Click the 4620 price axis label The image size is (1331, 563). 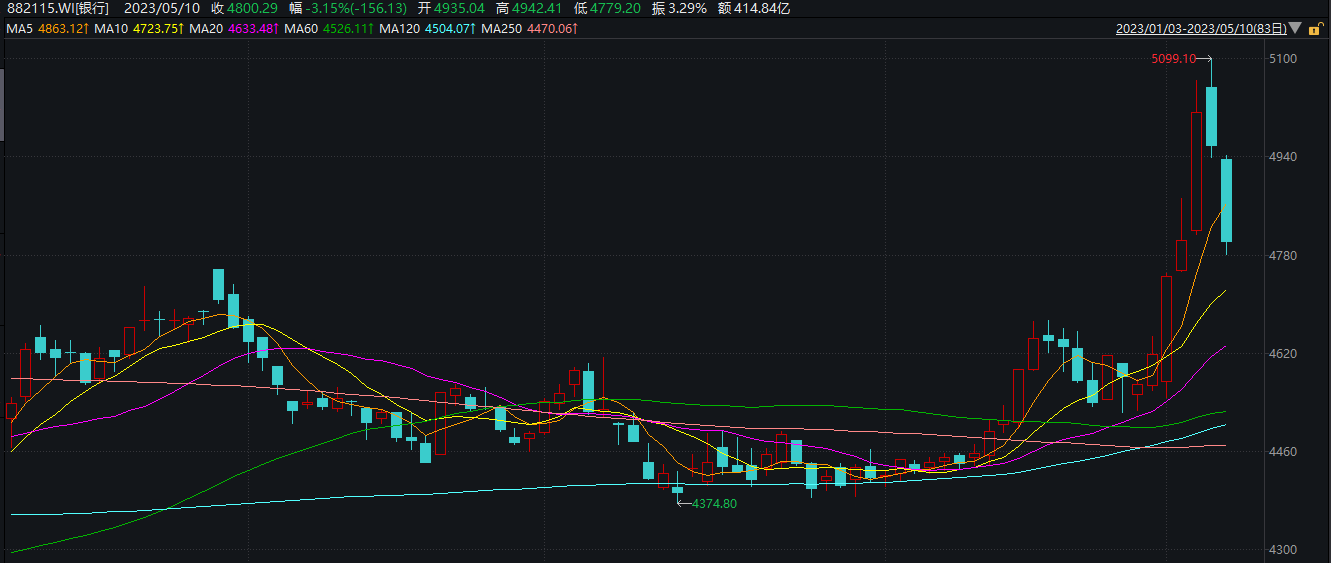1282,353
